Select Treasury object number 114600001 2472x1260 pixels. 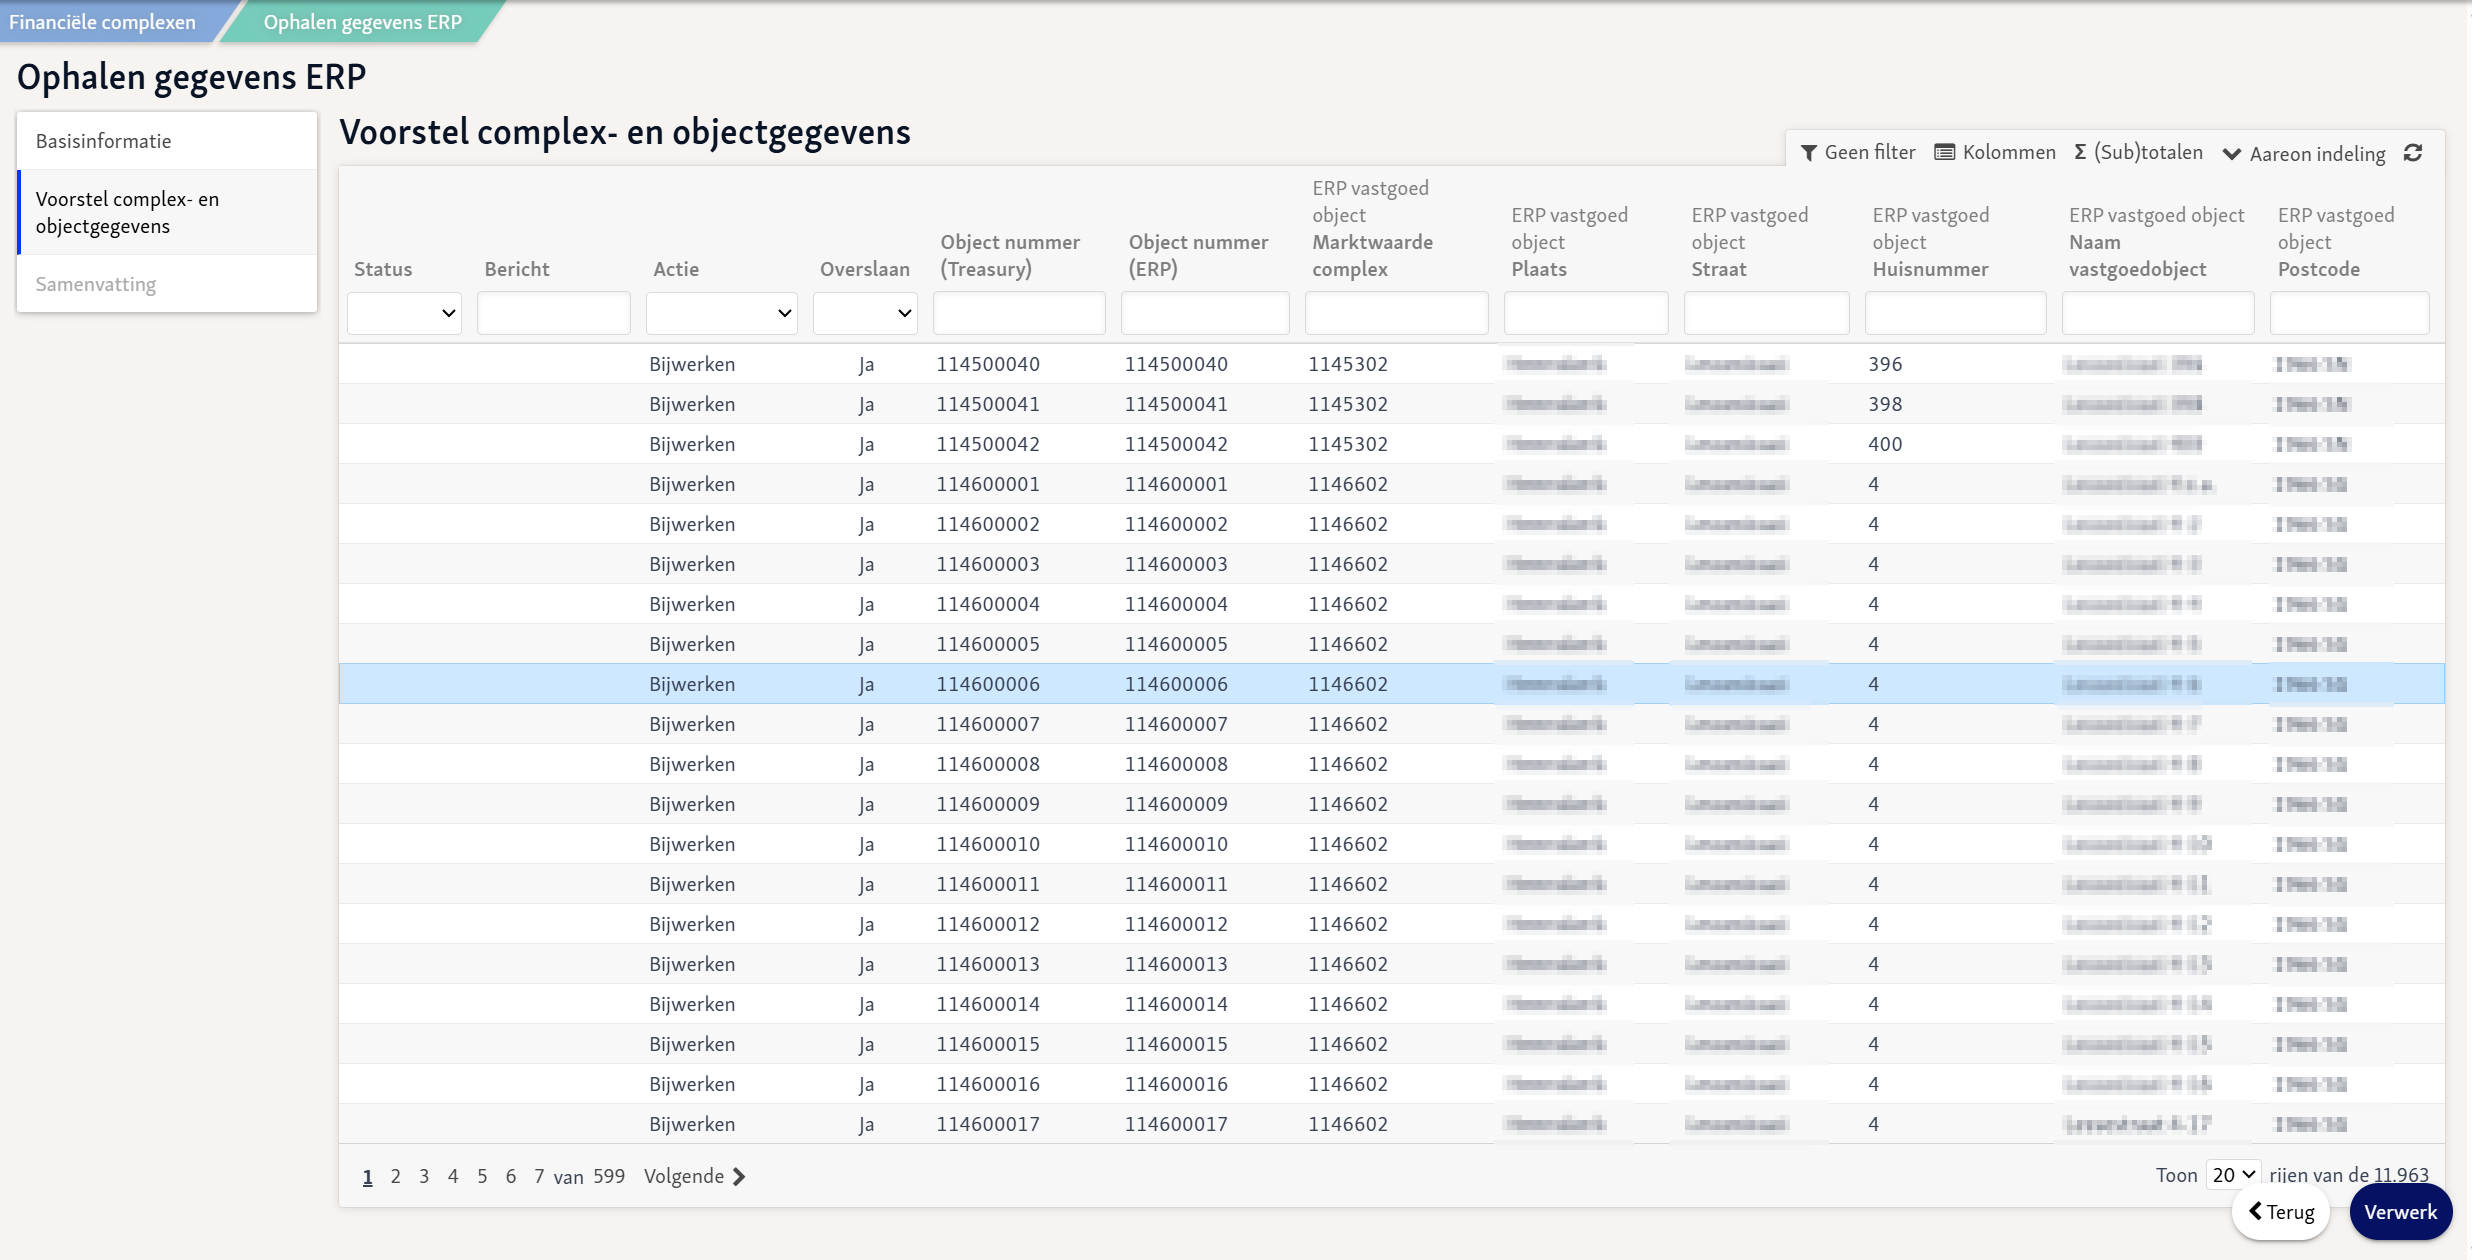988,484
